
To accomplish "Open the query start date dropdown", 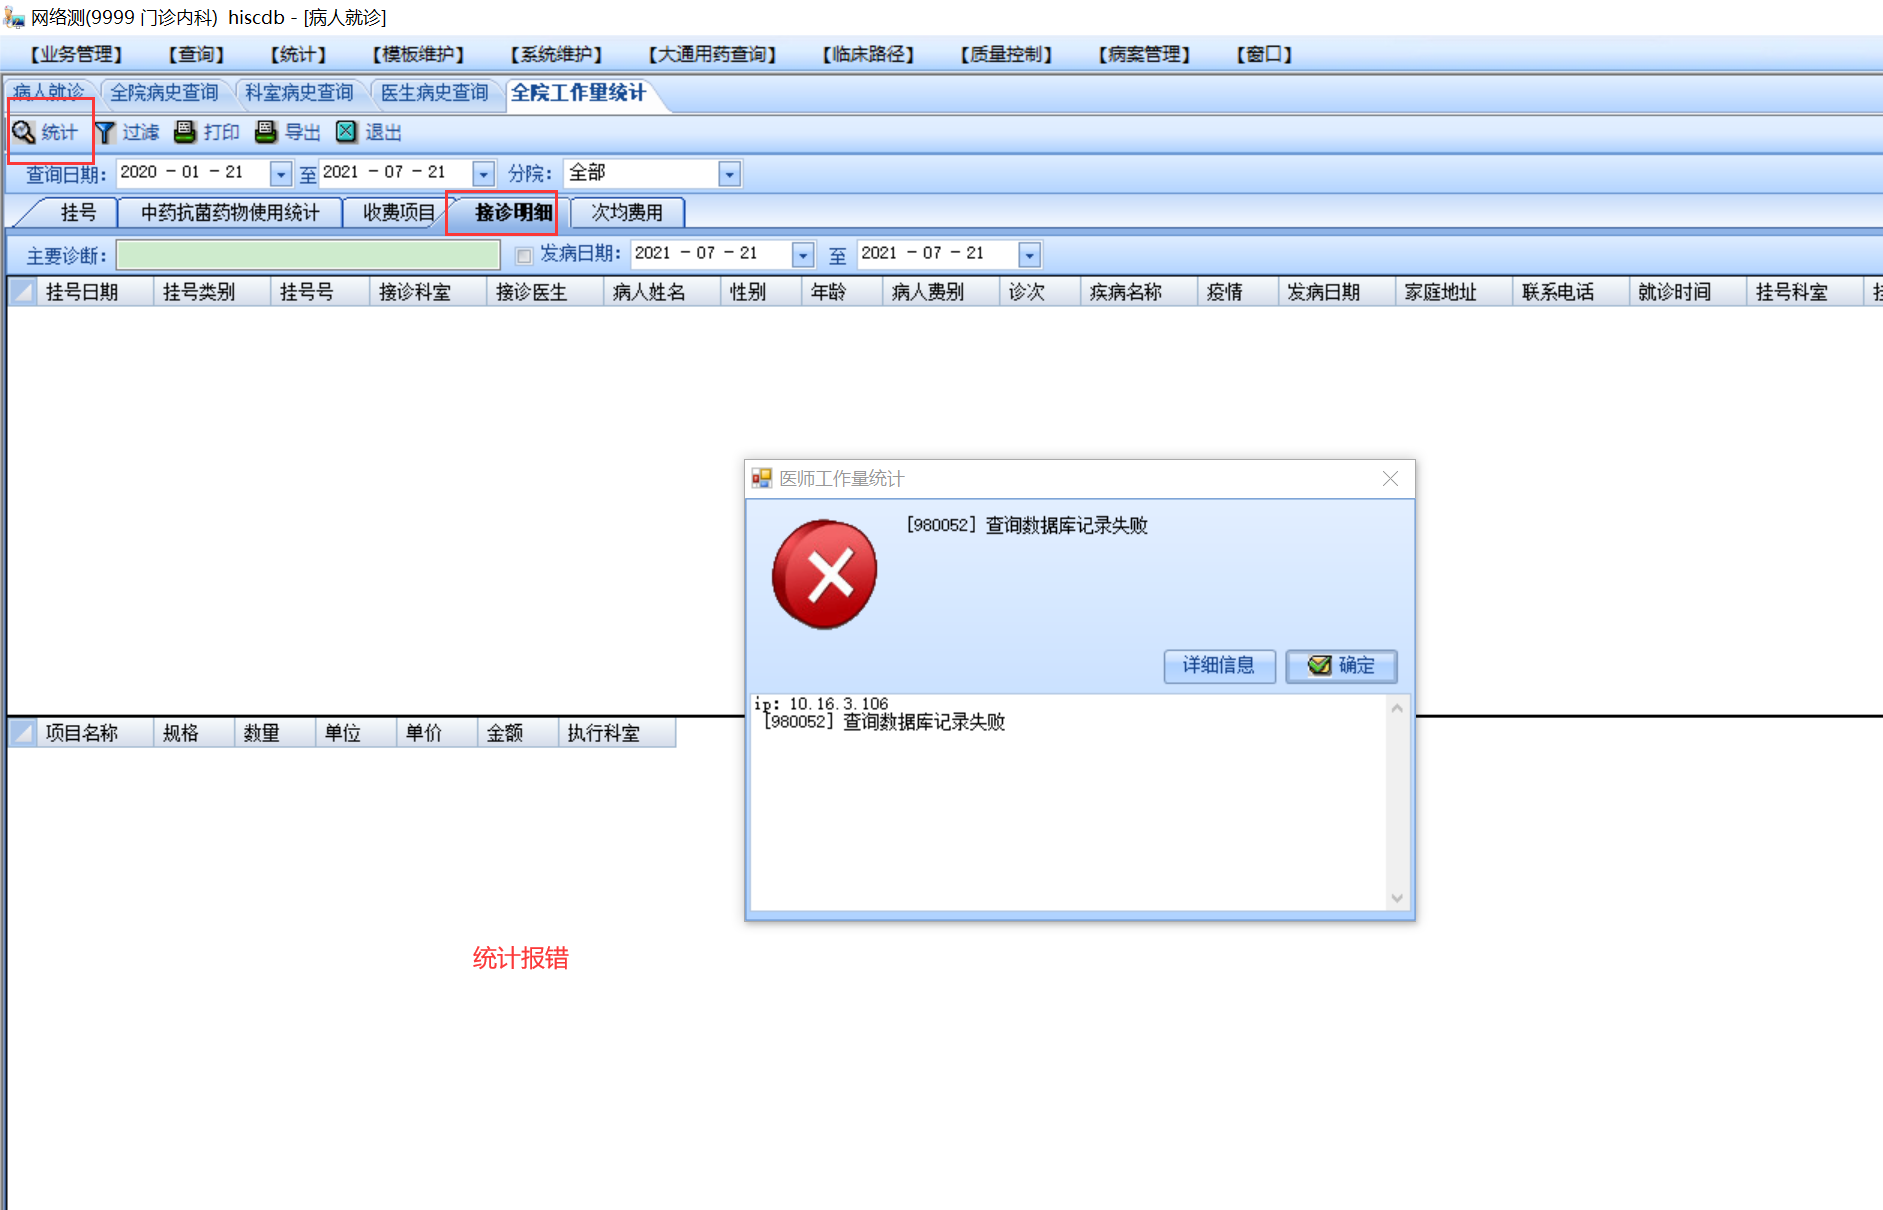I will (281, 174).
